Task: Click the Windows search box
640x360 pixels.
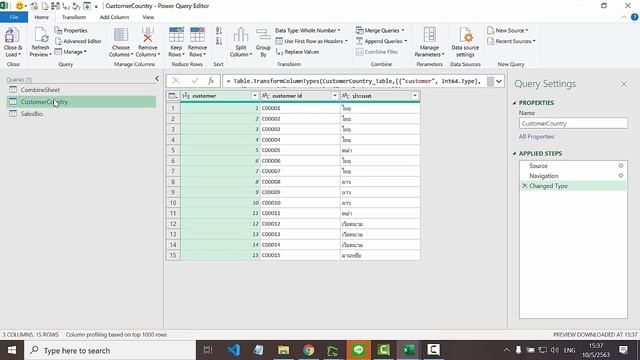Action: point(110,350)
